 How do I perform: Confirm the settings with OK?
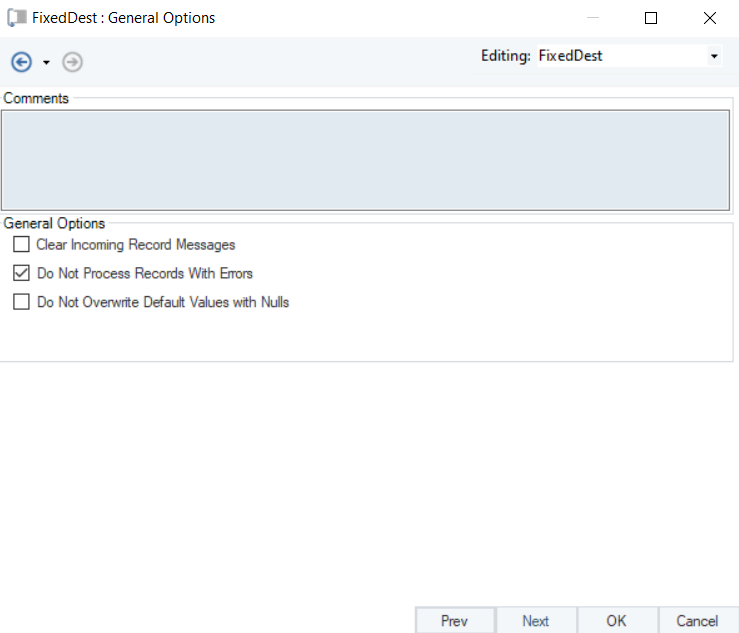click(616, 621)
